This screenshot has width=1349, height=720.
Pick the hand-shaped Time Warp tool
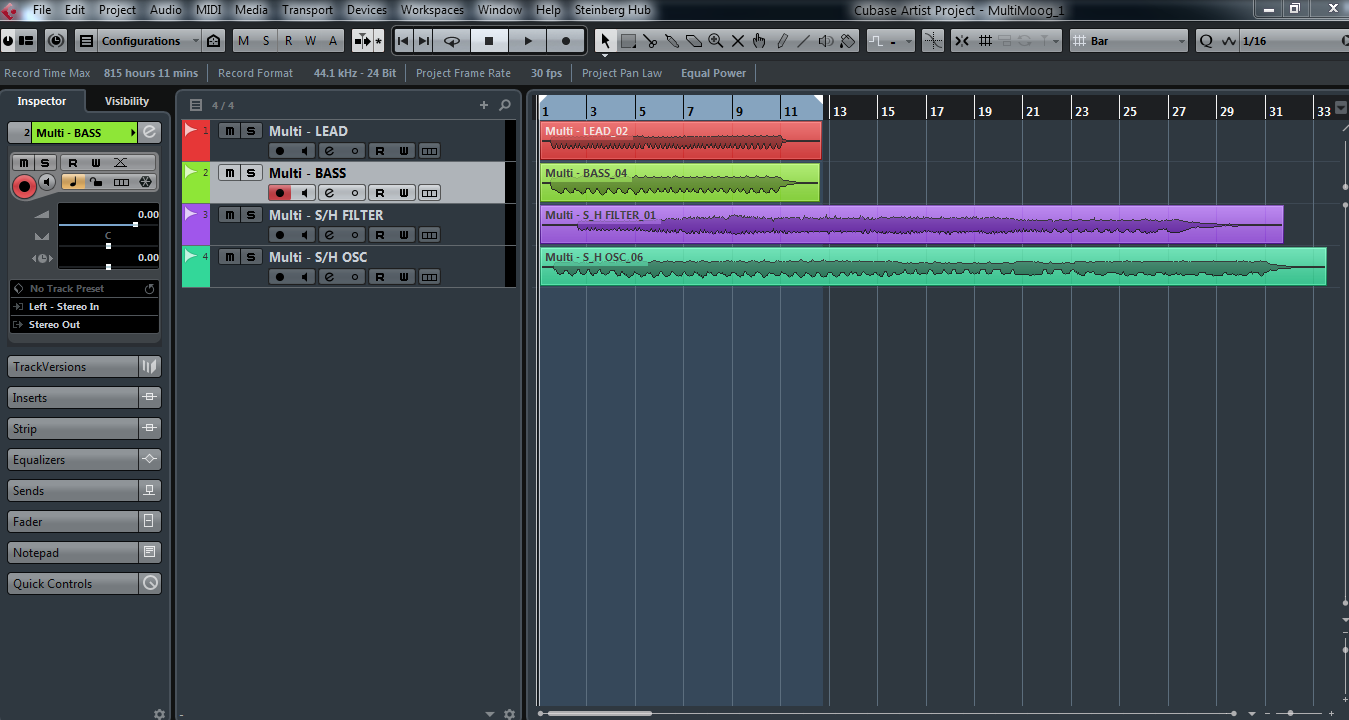pos(760,41)
